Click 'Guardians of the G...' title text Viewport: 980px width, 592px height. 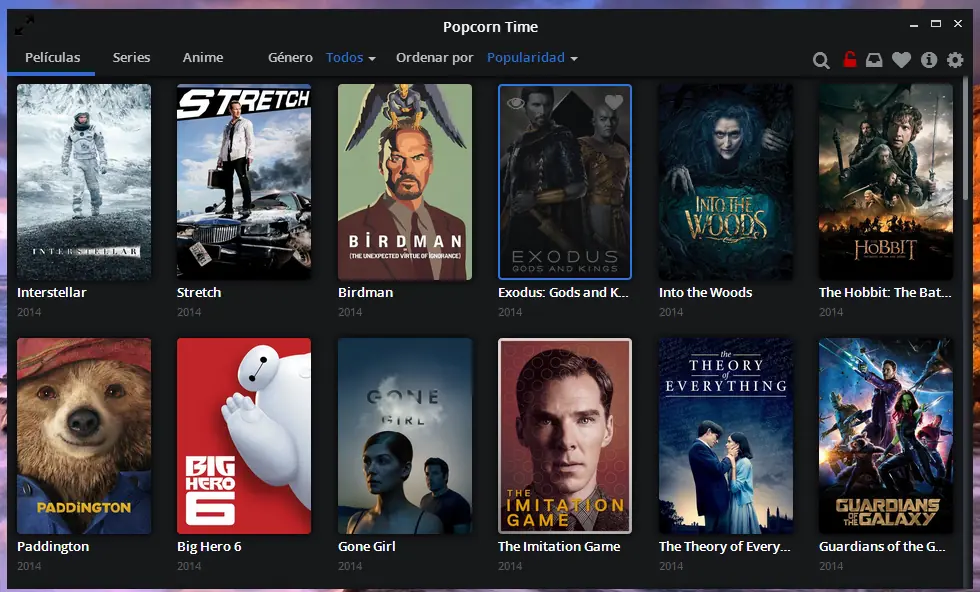coord(882,546)
